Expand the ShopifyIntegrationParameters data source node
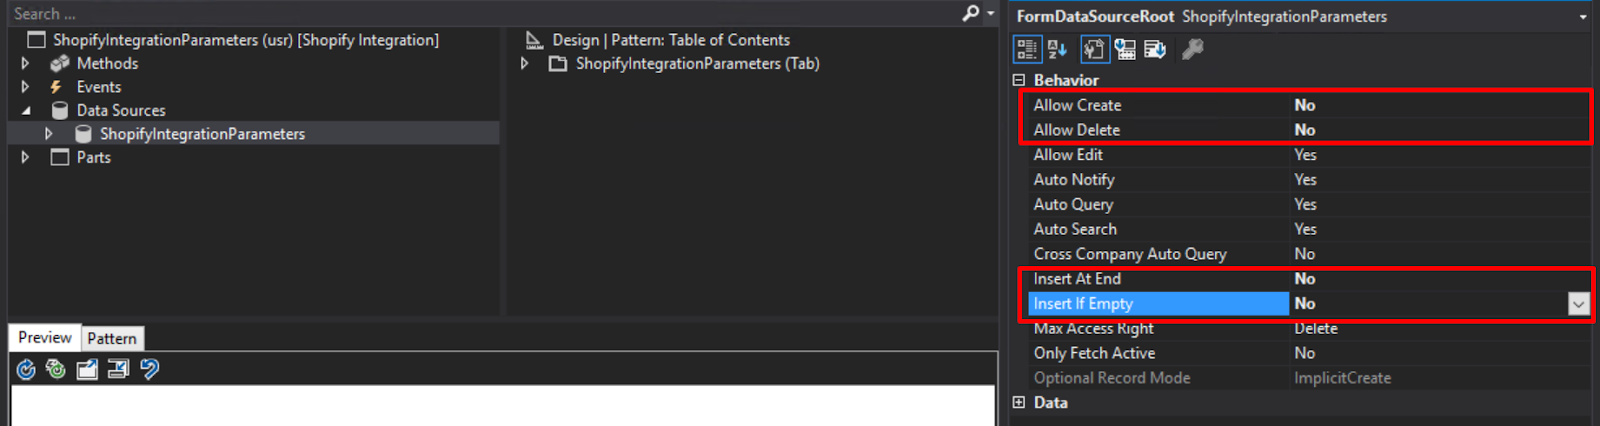Viewport: 1600px width, 426px height. coord(48,134)
